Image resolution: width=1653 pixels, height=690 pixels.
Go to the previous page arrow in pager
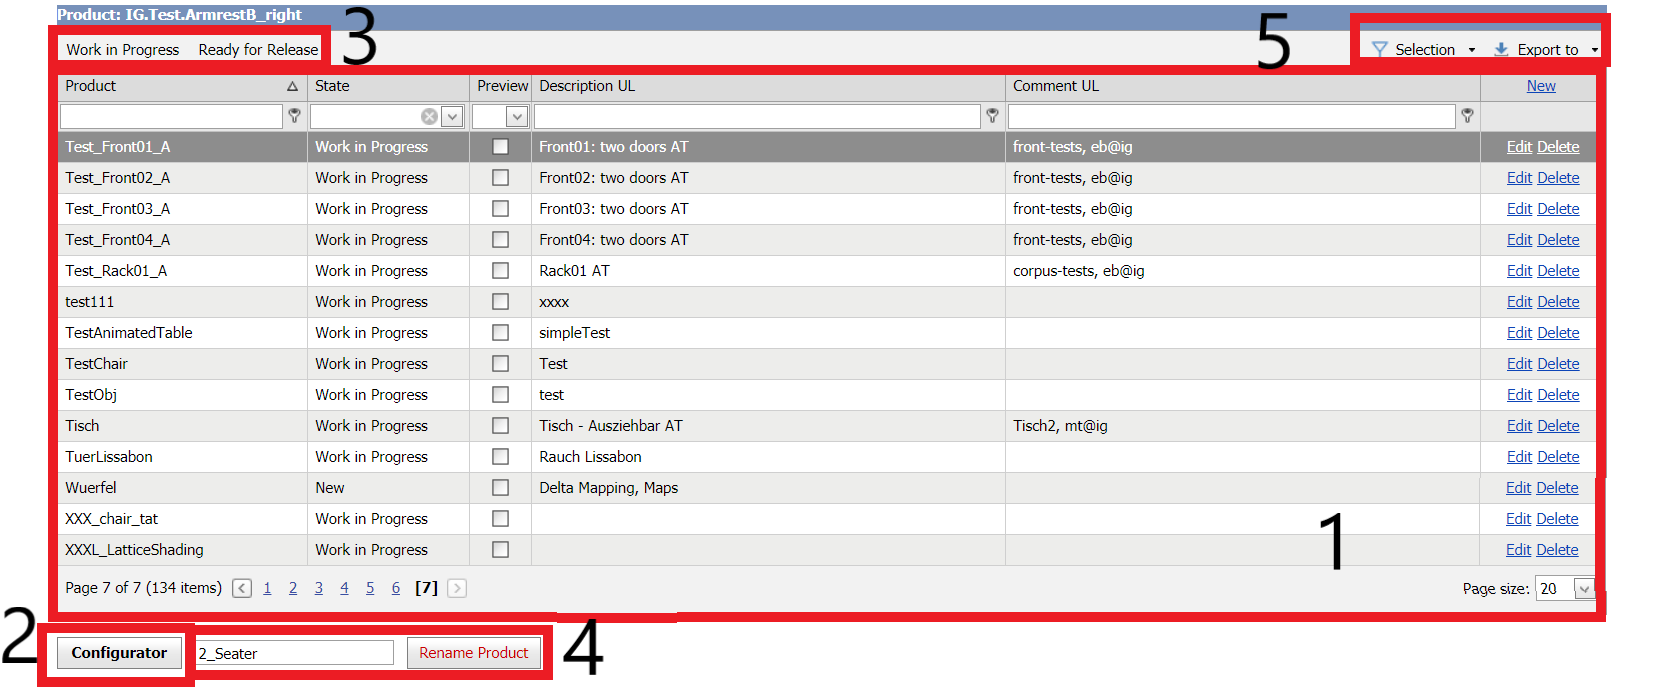(242, 588)
